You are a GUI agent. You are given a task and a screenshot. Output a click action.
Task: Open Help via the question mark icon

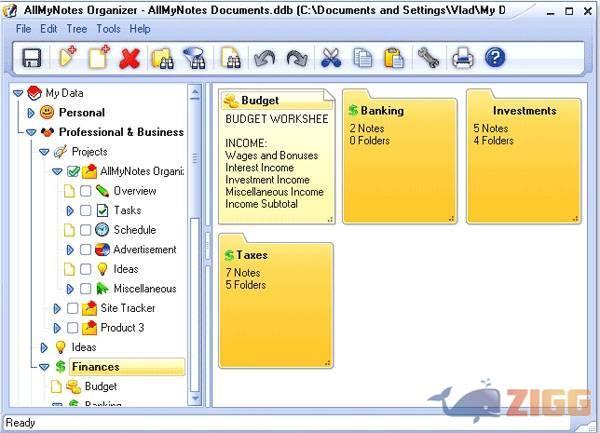point(494,59)
